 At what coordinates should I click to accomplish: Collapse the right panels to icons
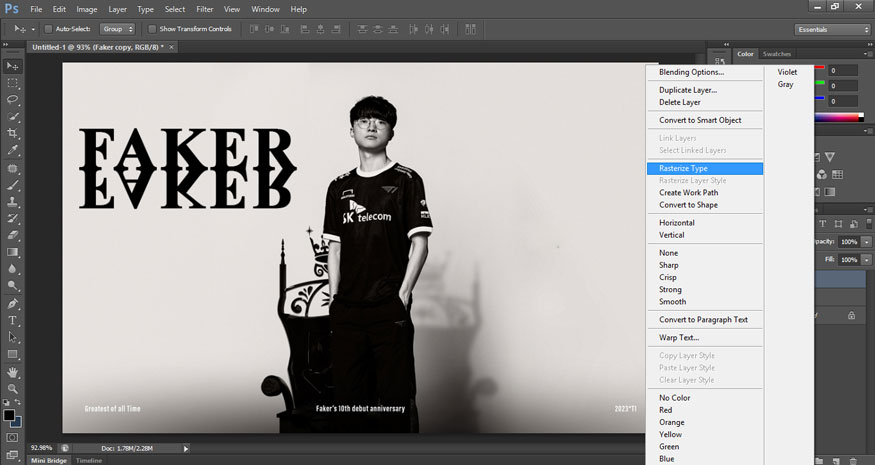pyautogui.click(x=868, y=45)
